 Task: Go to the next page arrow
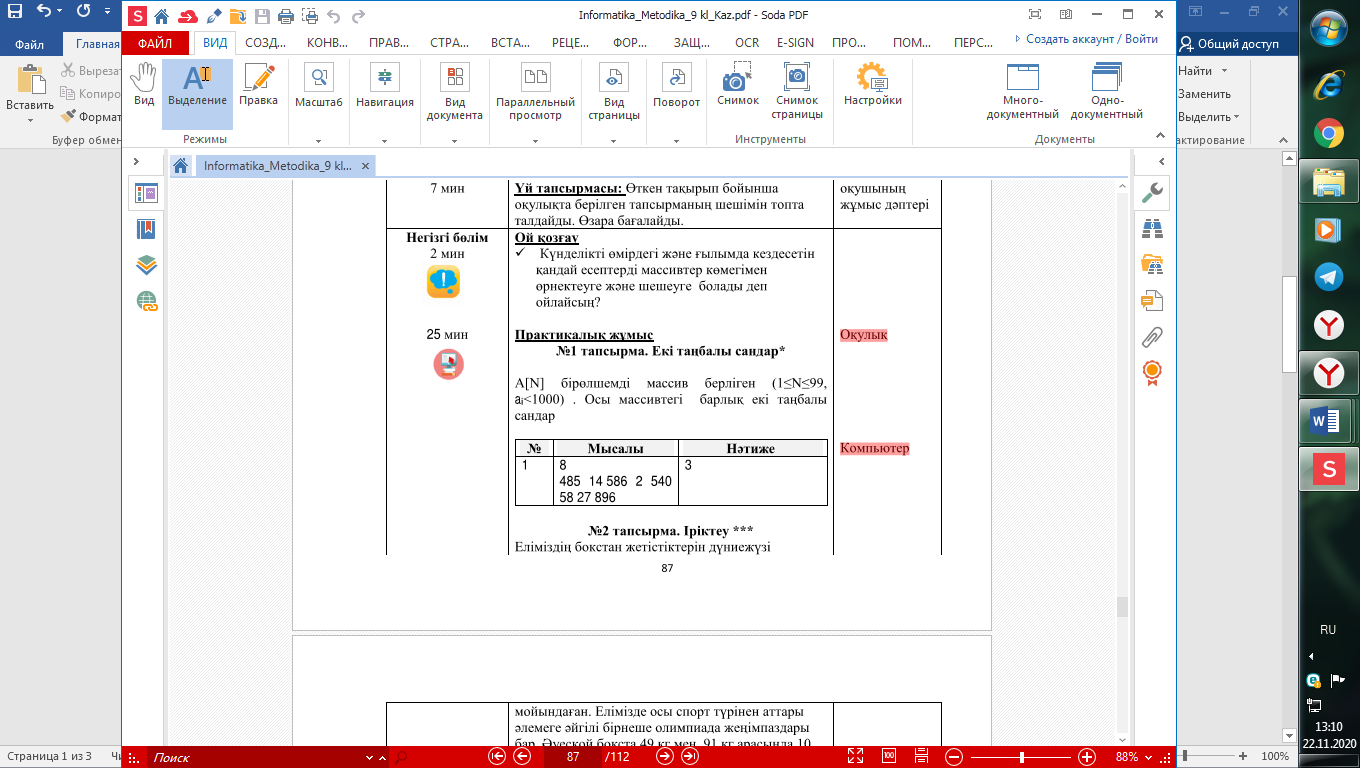click(x=664, y=757)
